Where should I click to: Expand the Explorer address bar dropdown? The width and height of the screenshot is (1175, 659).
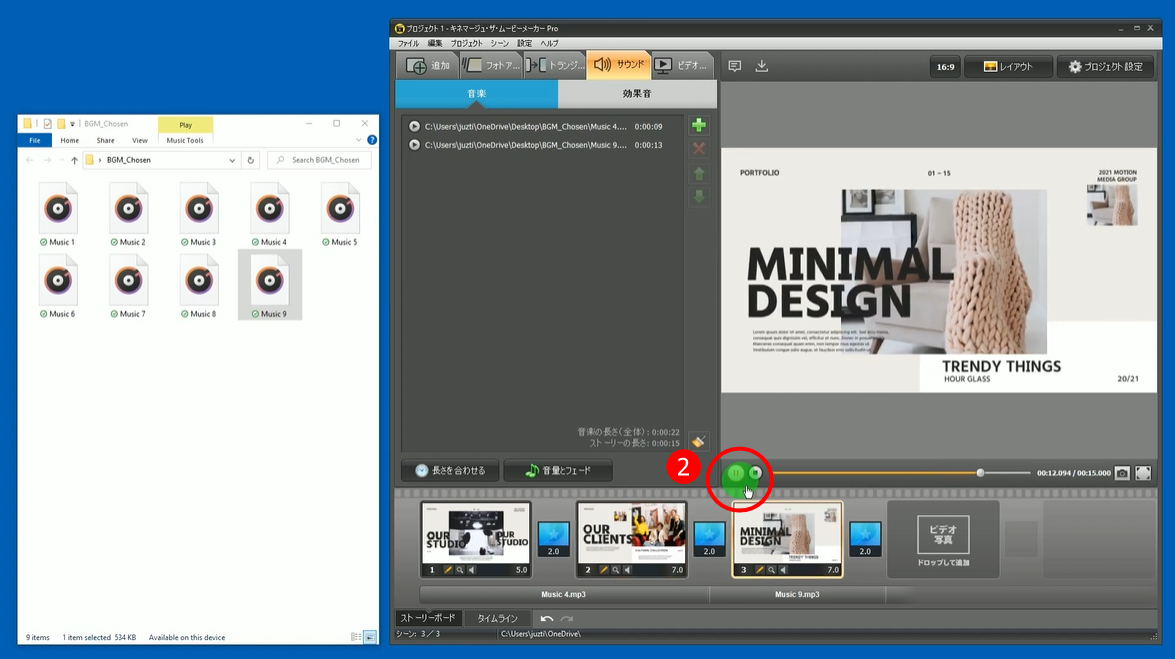(233, 160)
